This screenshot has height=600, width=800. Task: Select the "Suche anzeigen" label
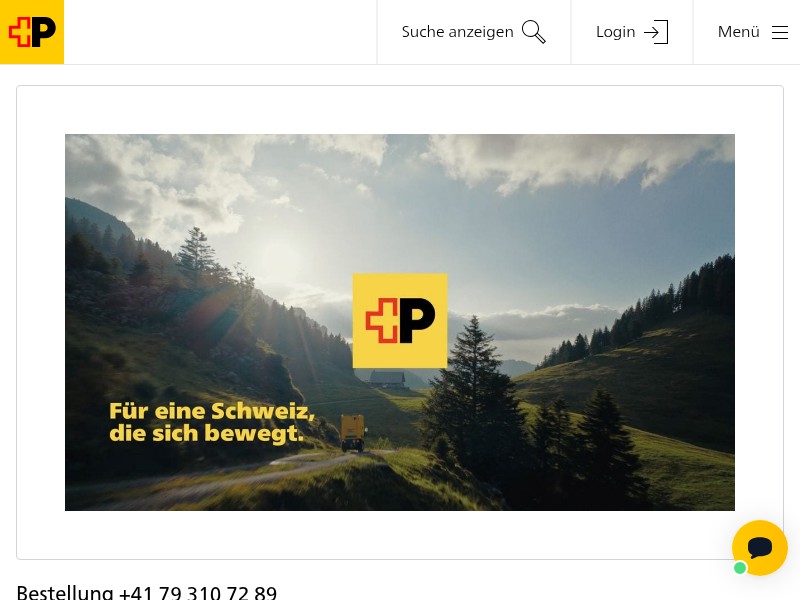tap(457, 32)
